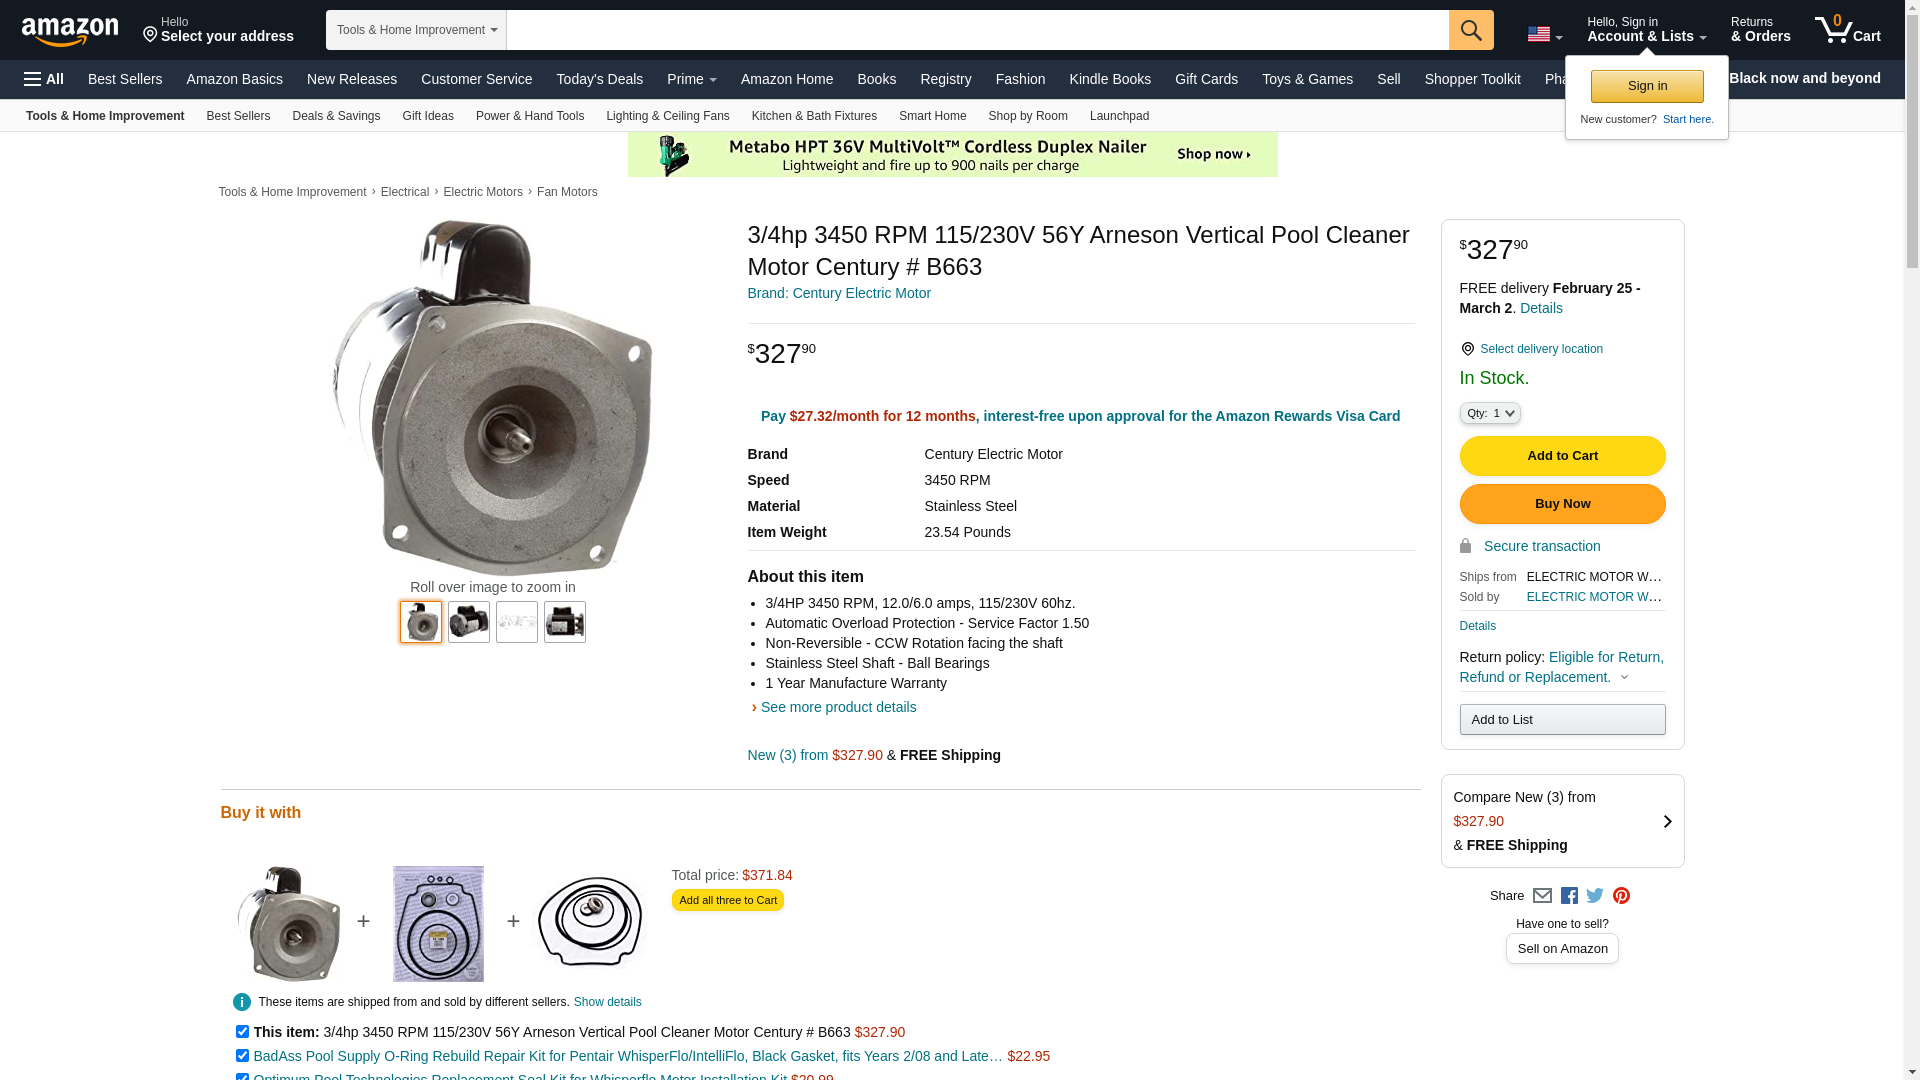Image resolution: width=1920 pixels, height=1080 pixels.
Task: Click the Buy Now button
Action: 1562,504
